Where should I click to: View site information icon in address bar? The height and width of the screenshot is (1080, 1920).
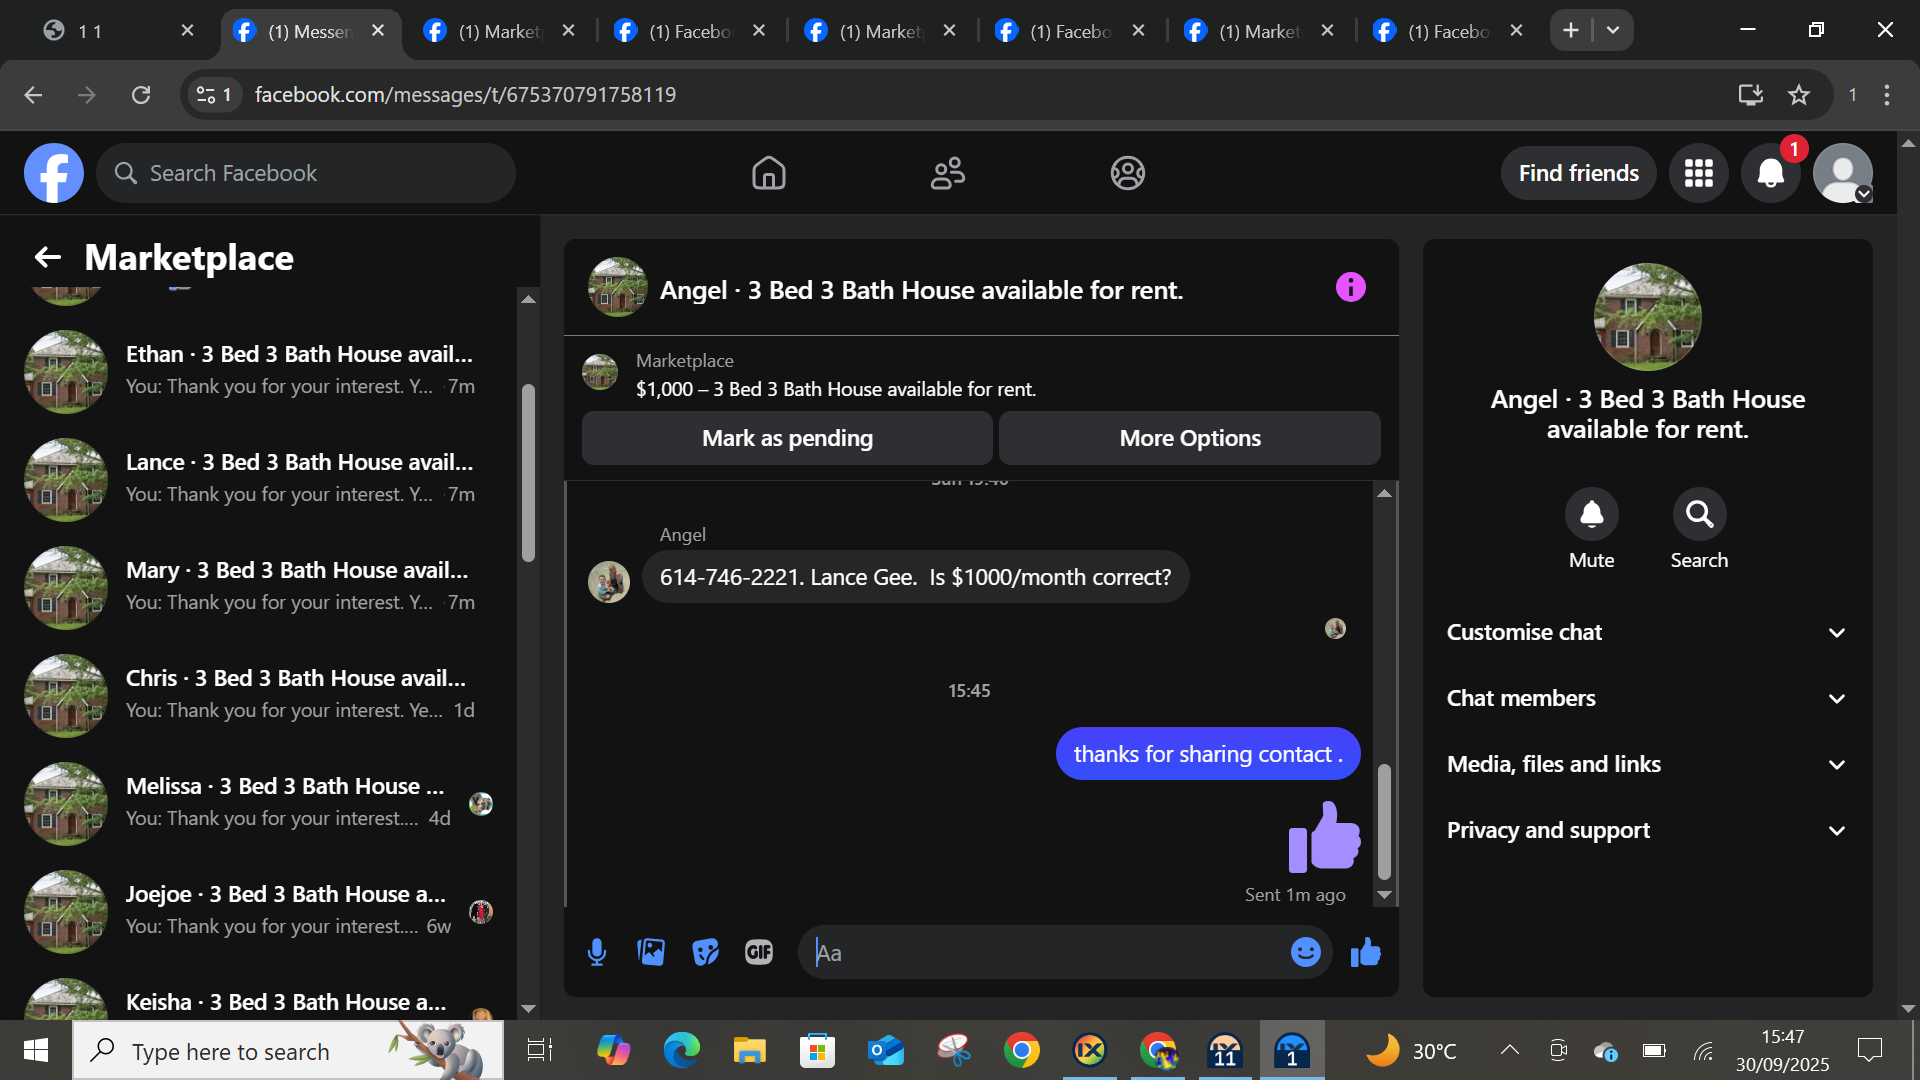click(214, 95)
